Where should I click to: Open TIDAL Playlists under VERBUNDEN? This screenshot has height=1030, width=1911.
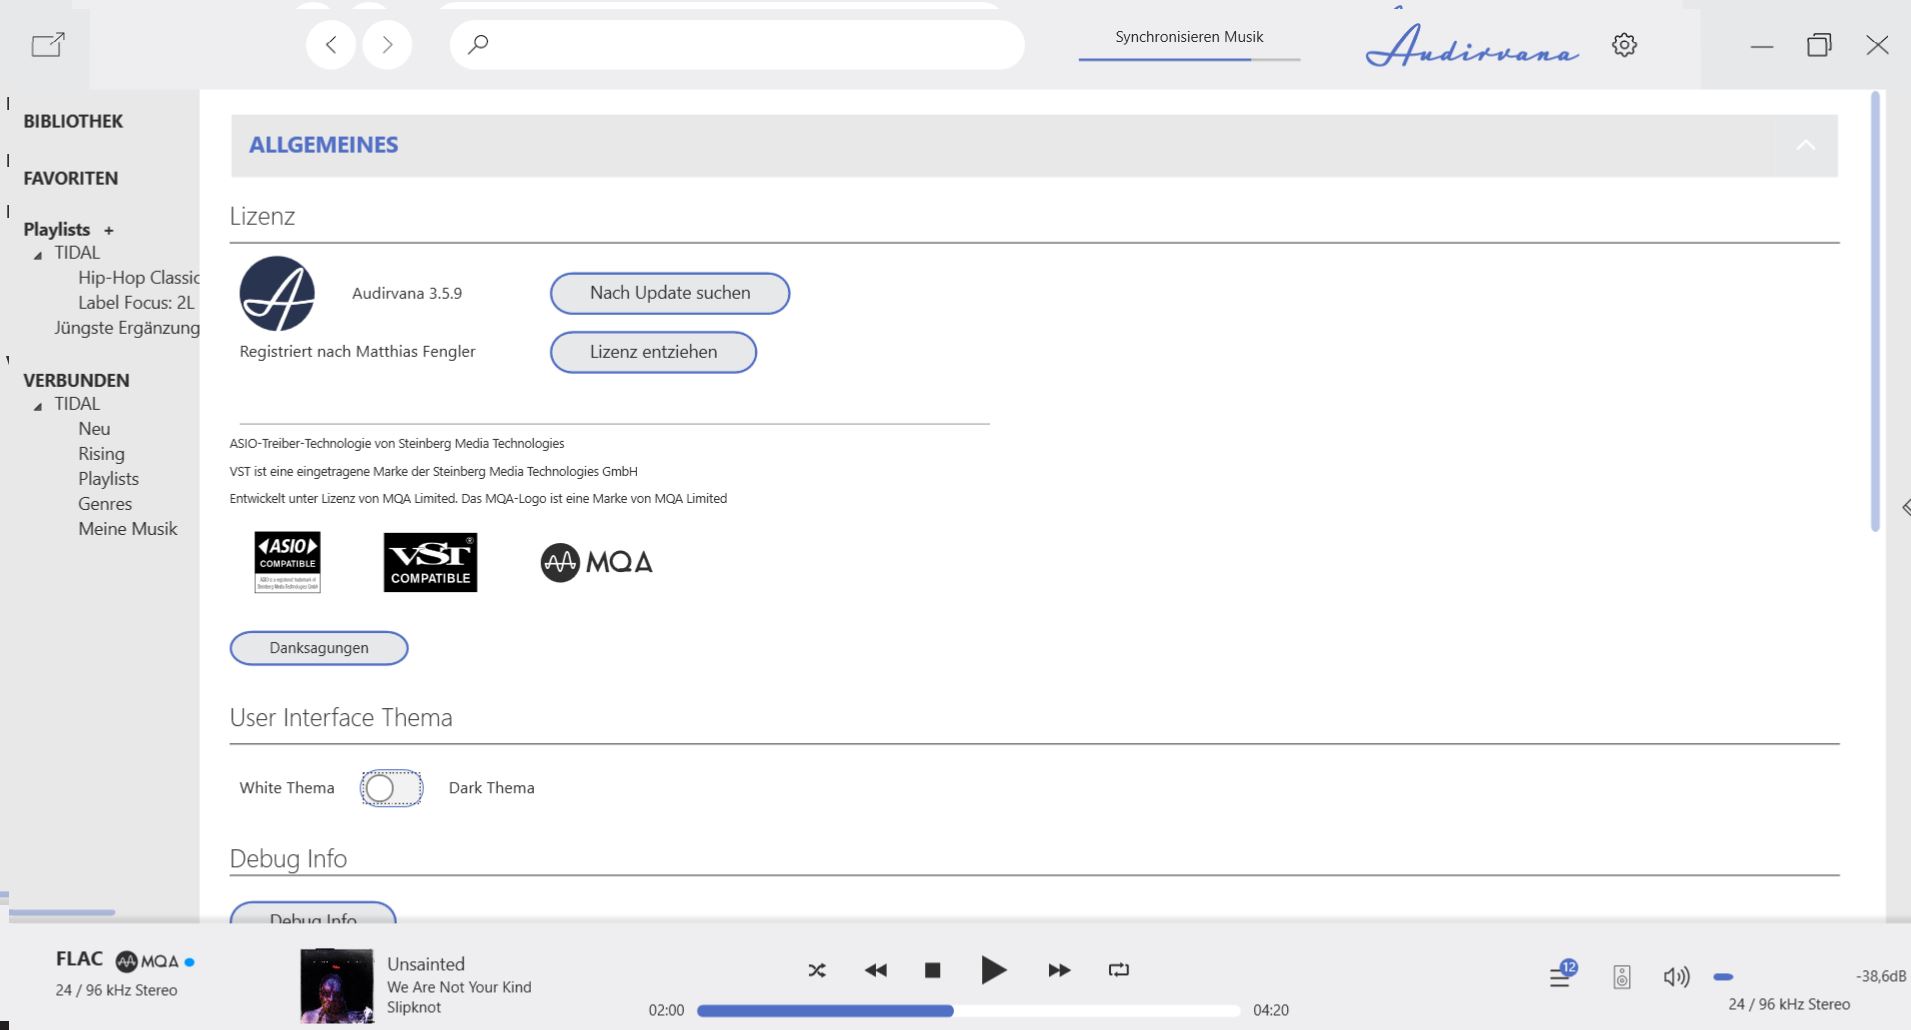click(108, 479)
